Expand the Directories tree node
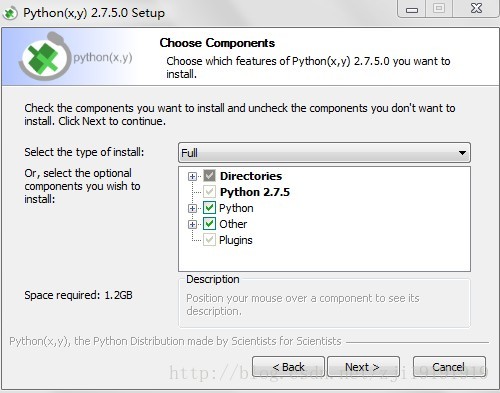Image resolution: width=500 pixels, height=393 pixels. (192, 176)
